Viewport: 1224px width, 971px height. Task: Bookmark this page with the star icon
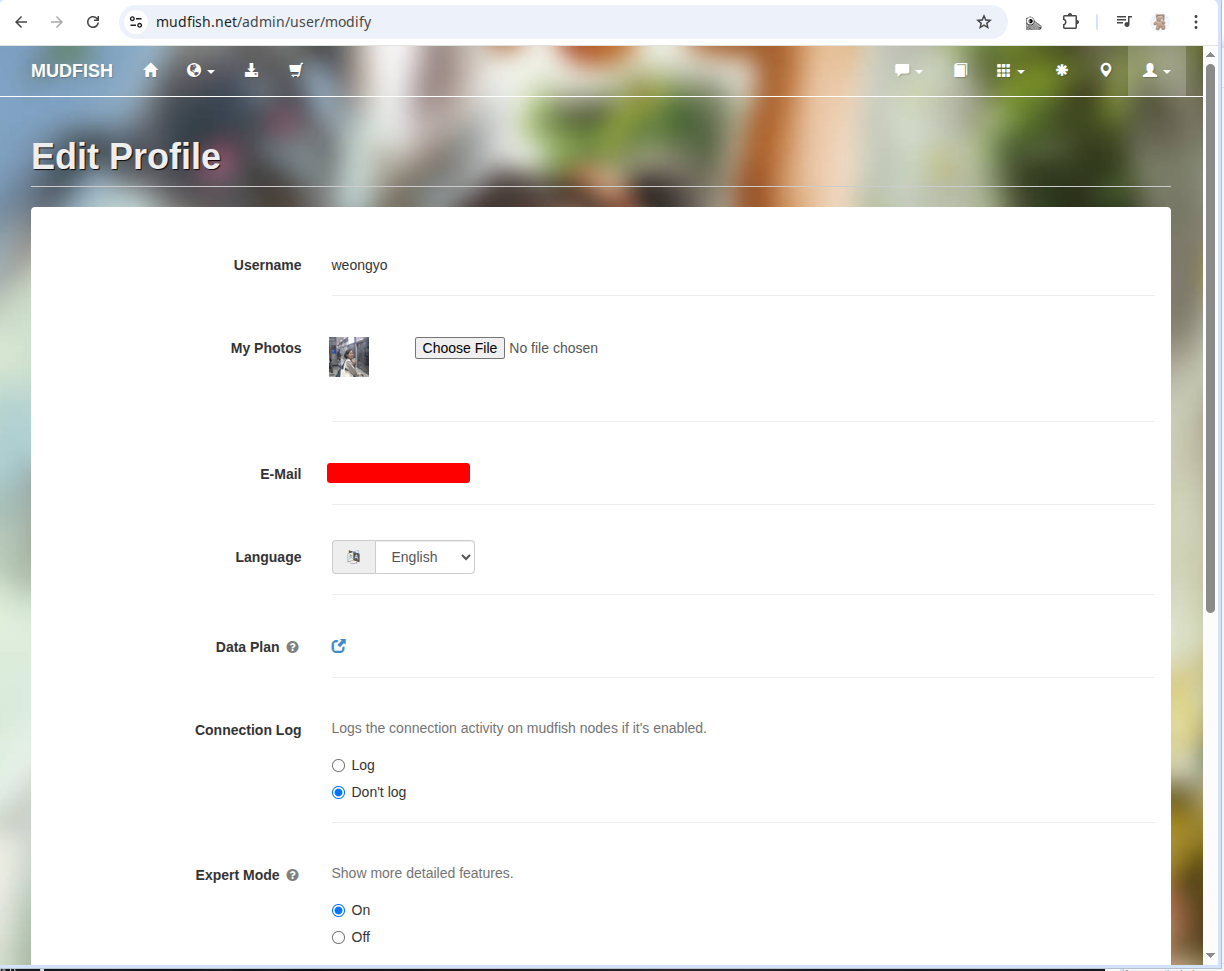click(984, 22)
